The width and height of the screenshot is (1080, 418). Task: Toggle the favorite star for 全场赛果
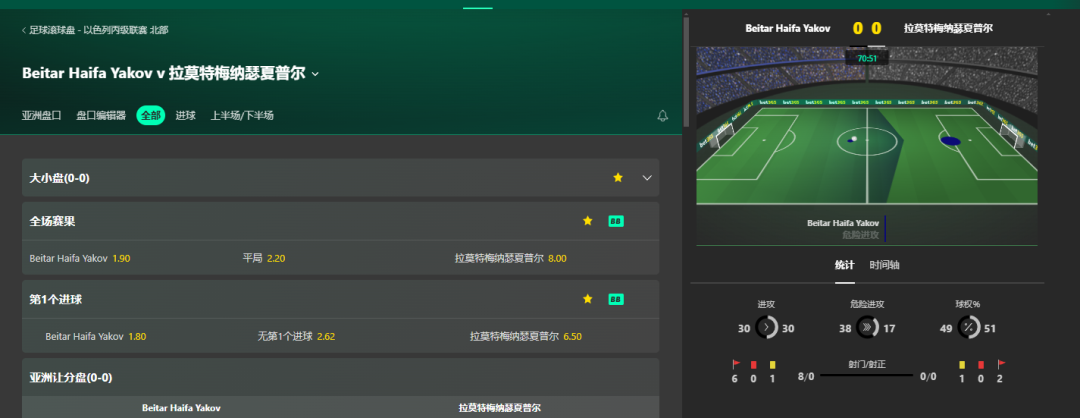point(588,221)
